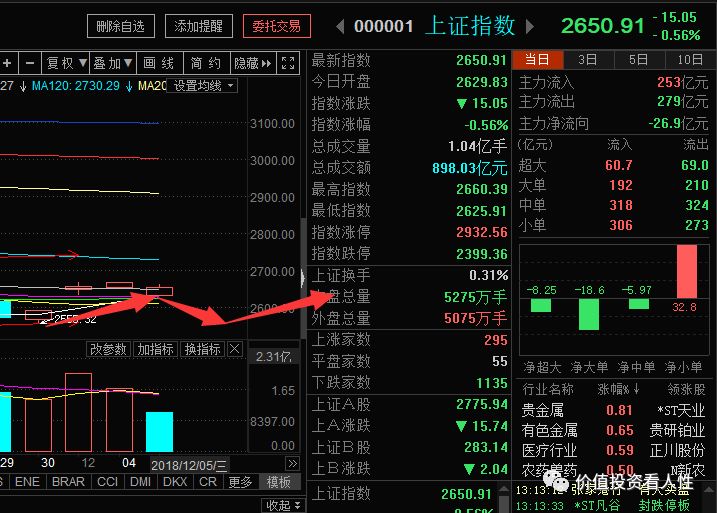Image resolution: width=717 pixels, height=513 pixels.
Task: Sort by 涨幅% column arrow
Action: (636, 389)
